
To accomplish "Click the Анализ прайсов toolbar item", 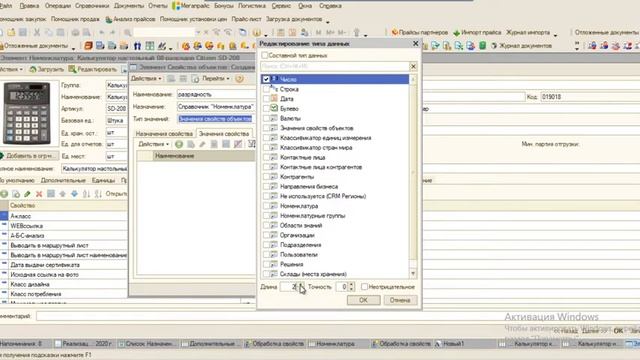I will [131, 19].
